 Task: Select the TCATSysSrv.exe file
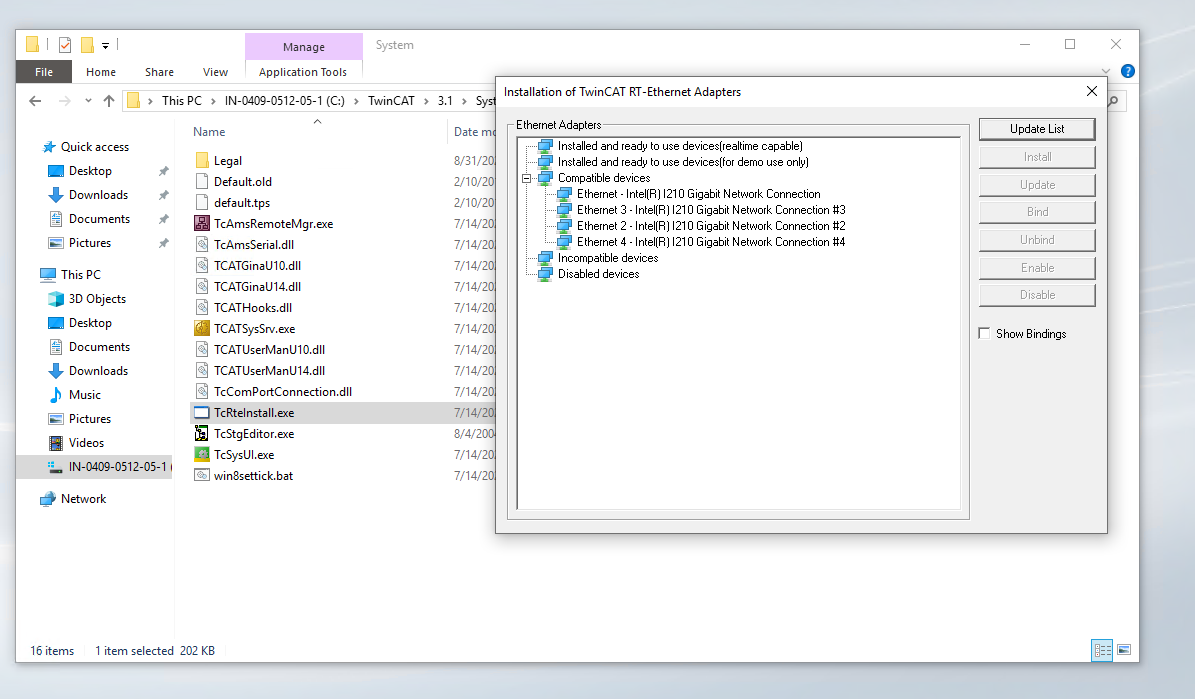point(255,329)
